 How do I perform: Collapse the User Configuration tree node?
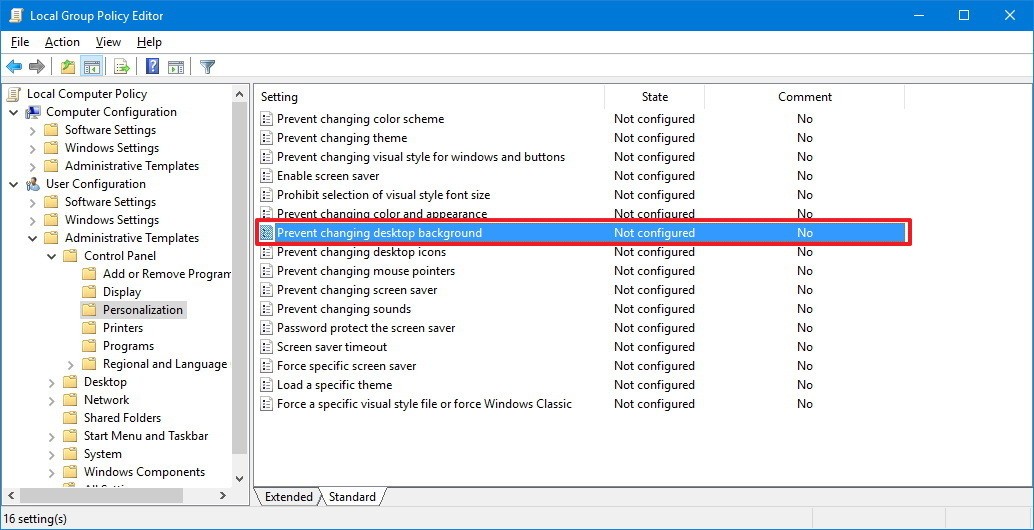click(14, 184)
